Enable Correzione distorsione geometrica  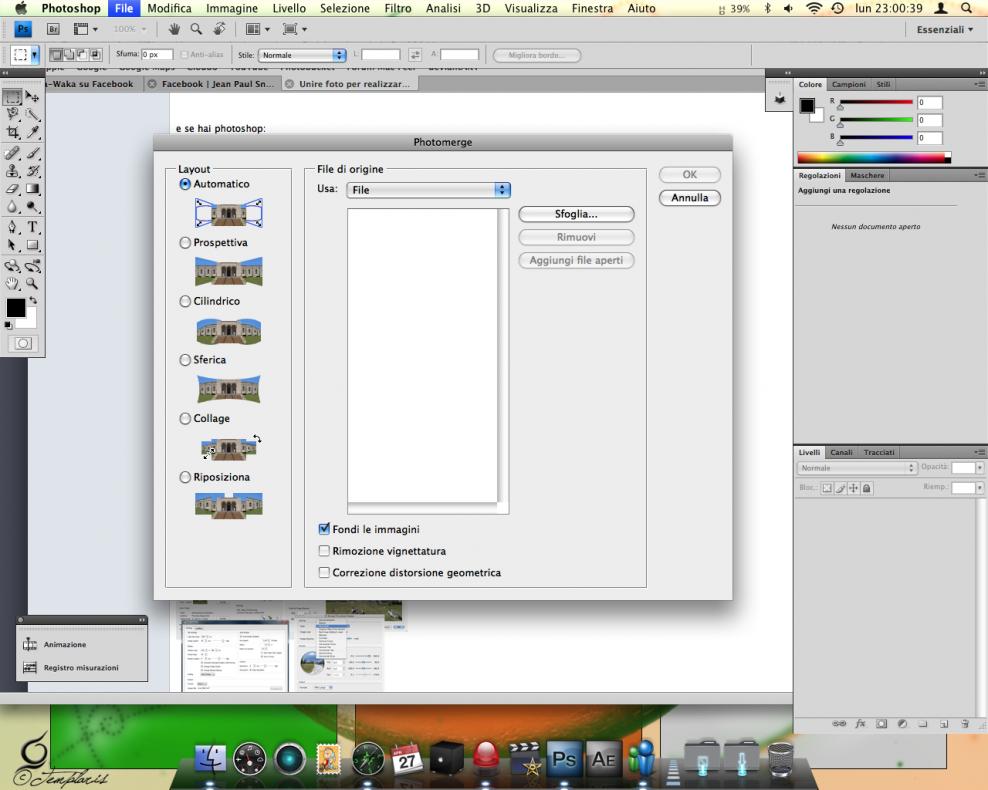324,572
